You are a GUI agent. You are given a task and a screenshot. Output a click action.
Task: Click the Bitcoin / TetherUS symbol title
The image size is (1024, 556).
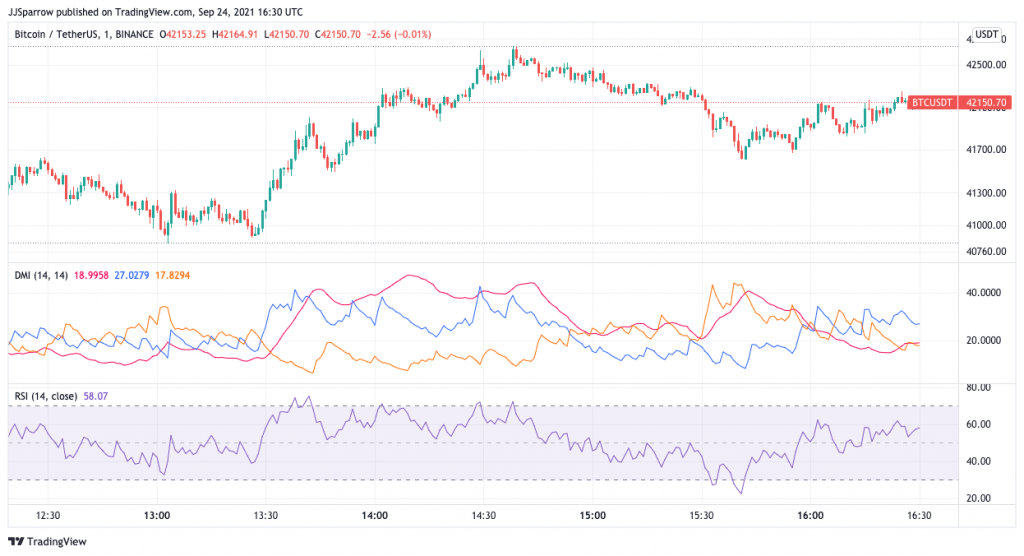point(57,35)
